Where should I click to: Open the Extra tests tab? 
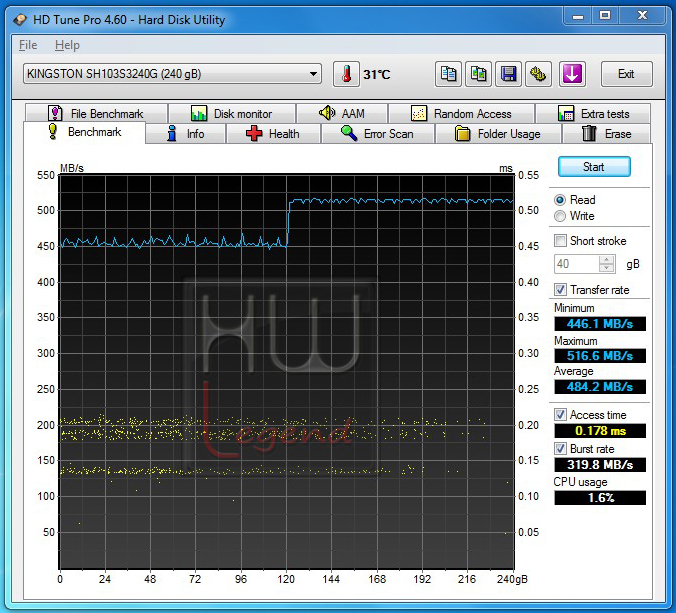[x=593, y=114]
